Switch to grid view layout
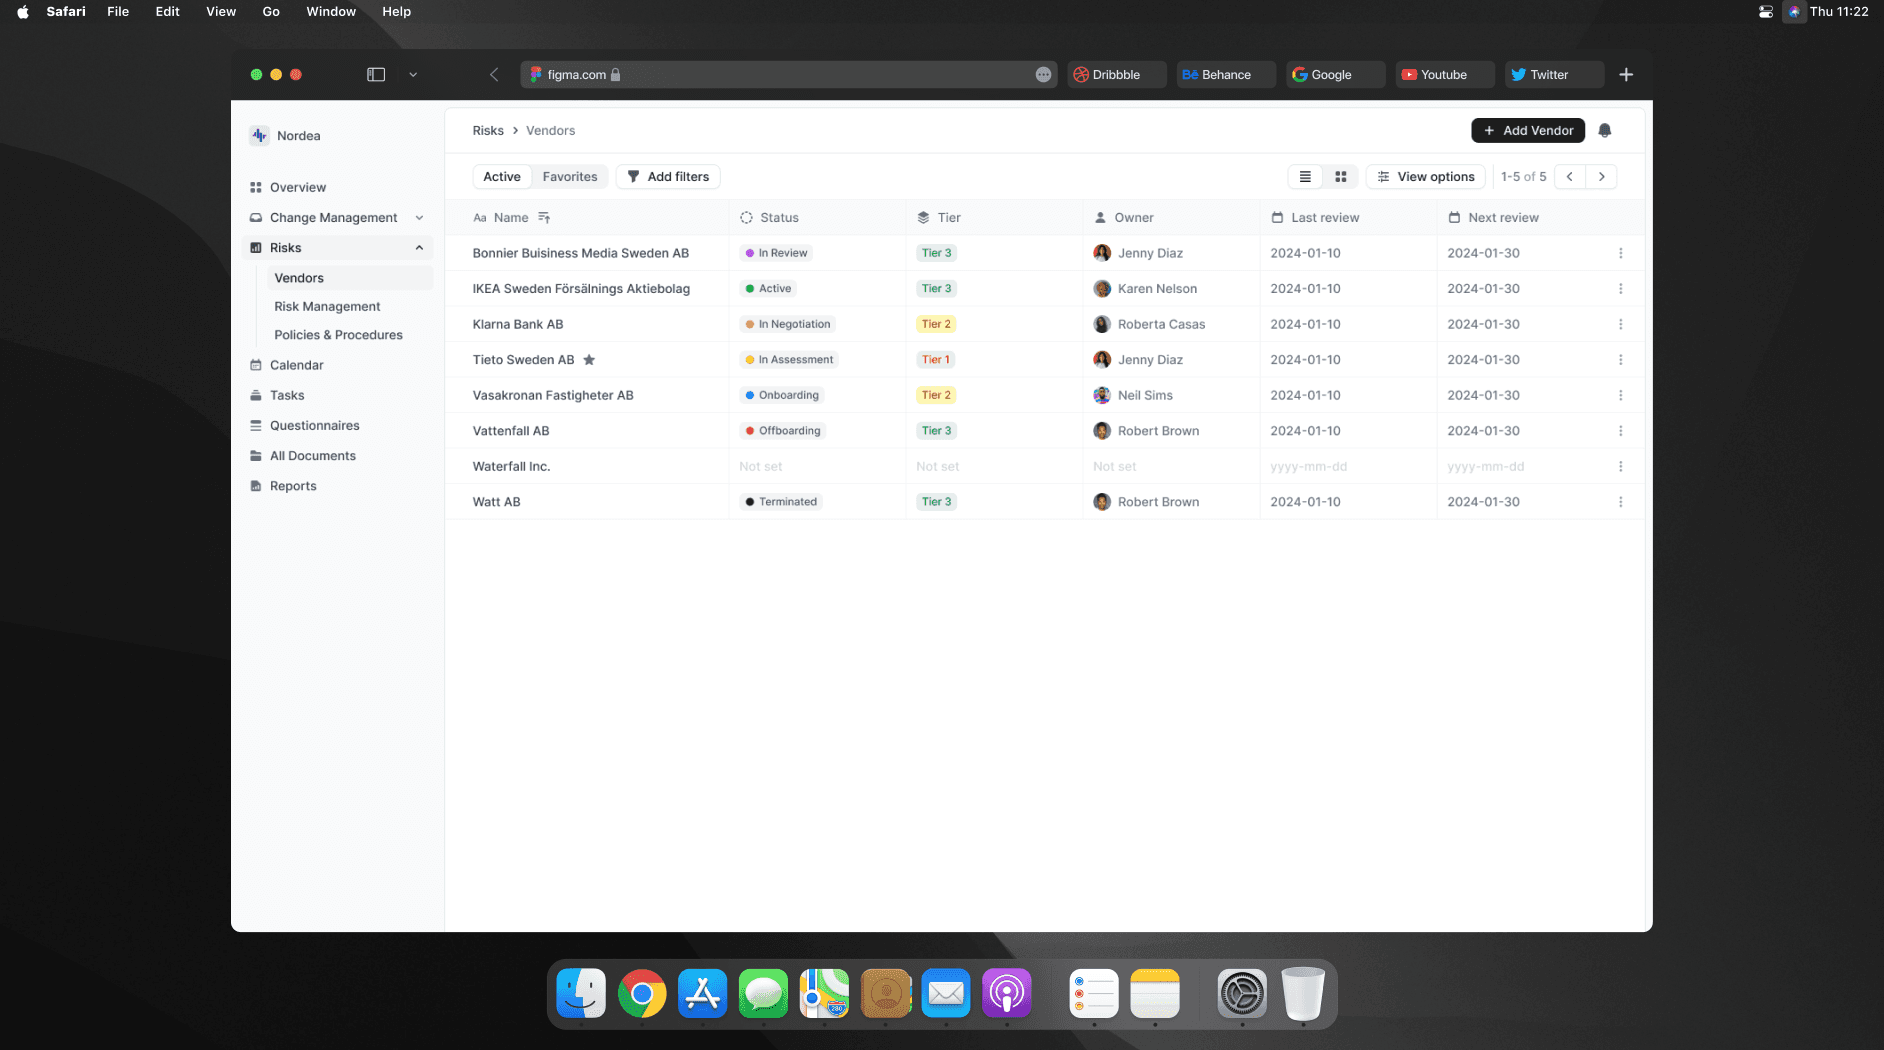 pyautogui.click(x=1341, y=176)
